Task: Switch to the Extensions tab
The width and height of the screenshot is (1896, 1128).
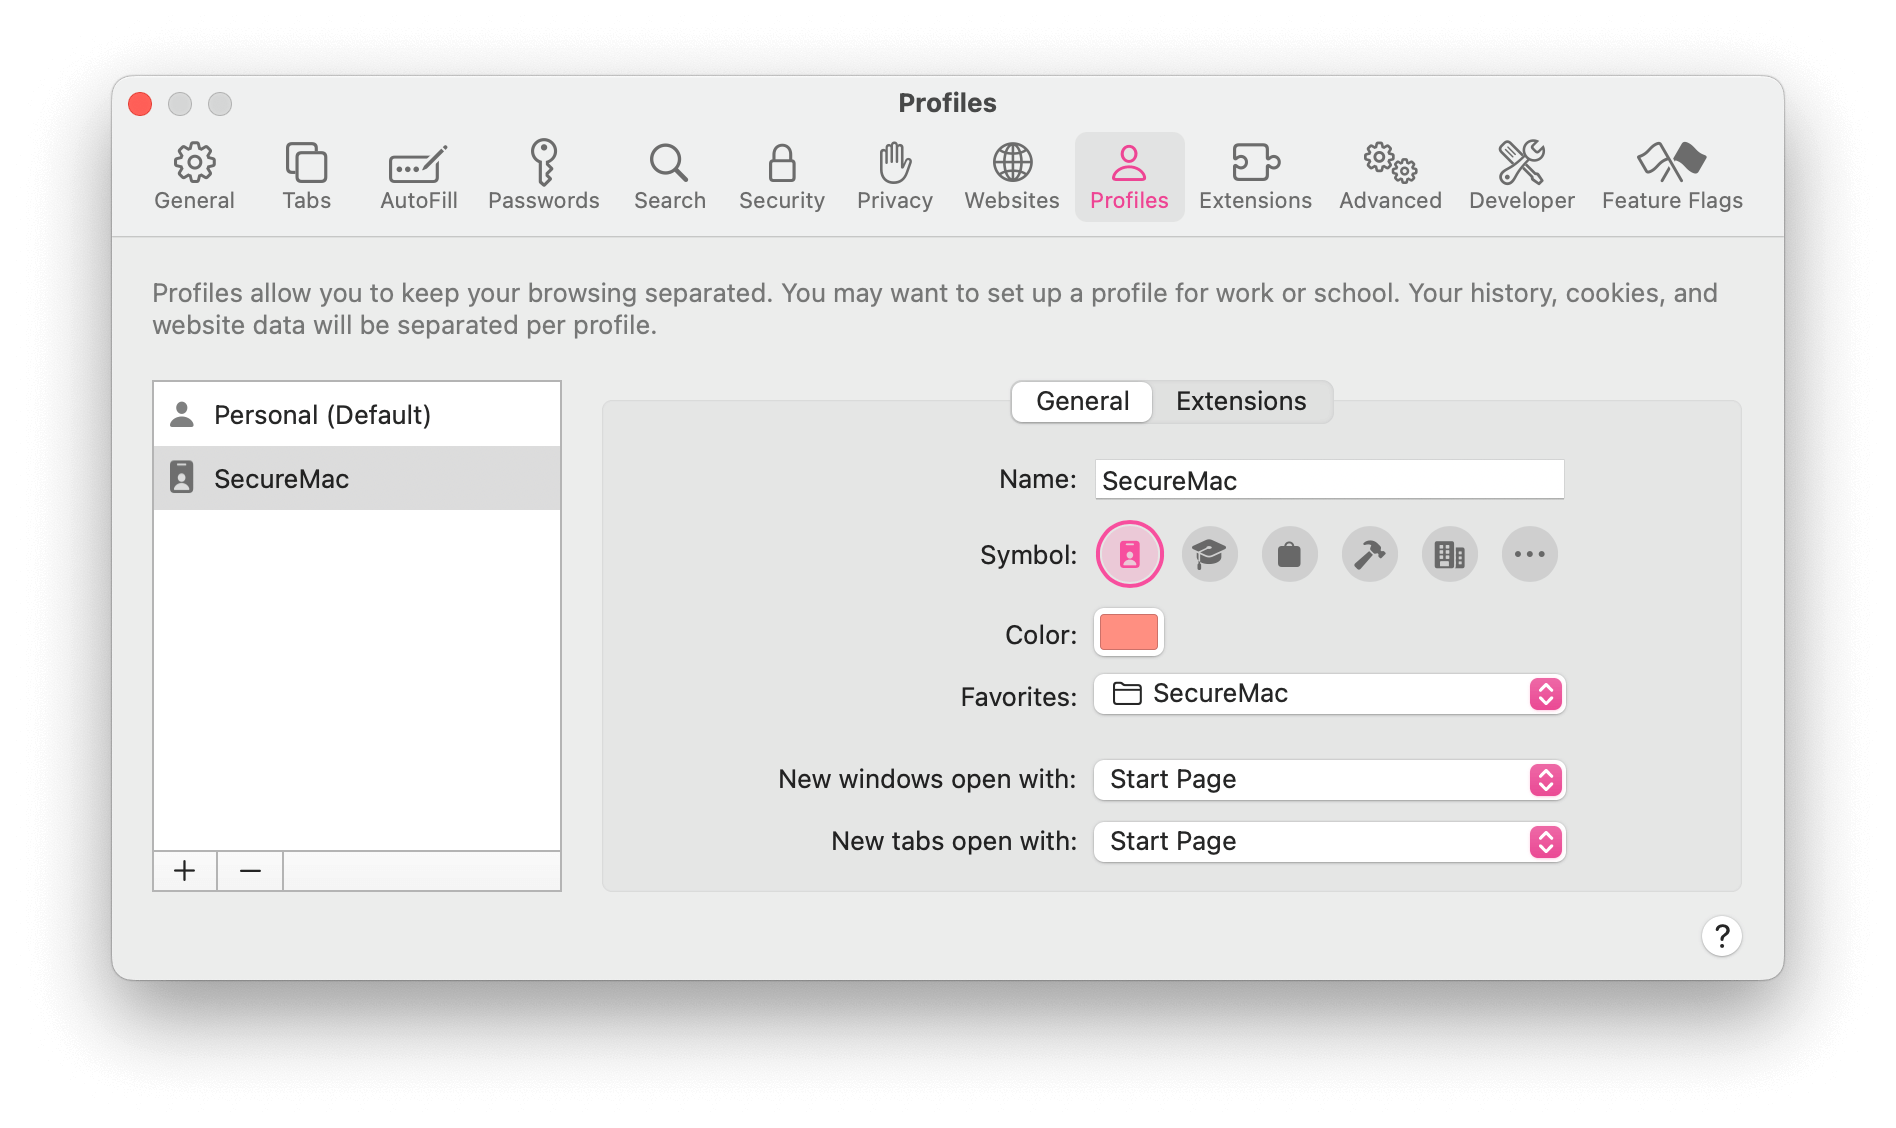Action: 1242,402
